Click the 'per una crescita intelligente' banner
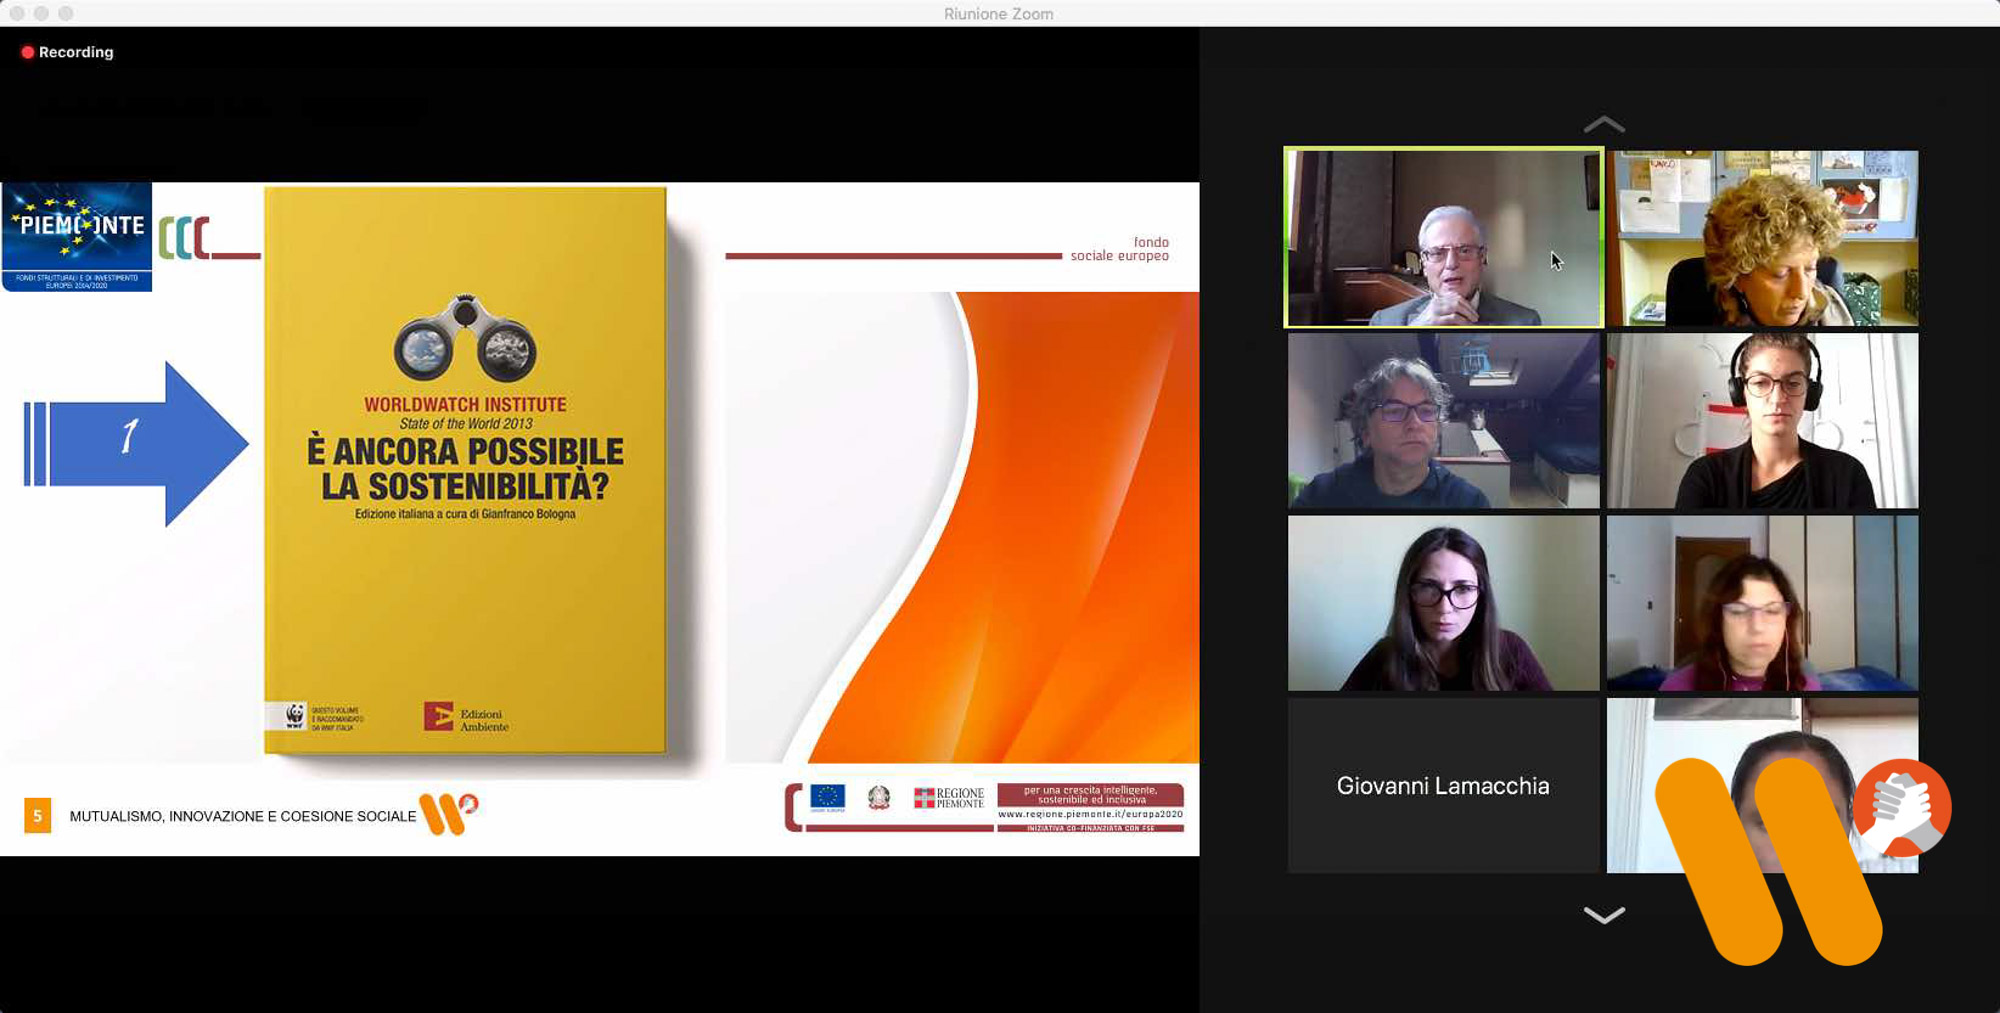 pos(1090,795)
